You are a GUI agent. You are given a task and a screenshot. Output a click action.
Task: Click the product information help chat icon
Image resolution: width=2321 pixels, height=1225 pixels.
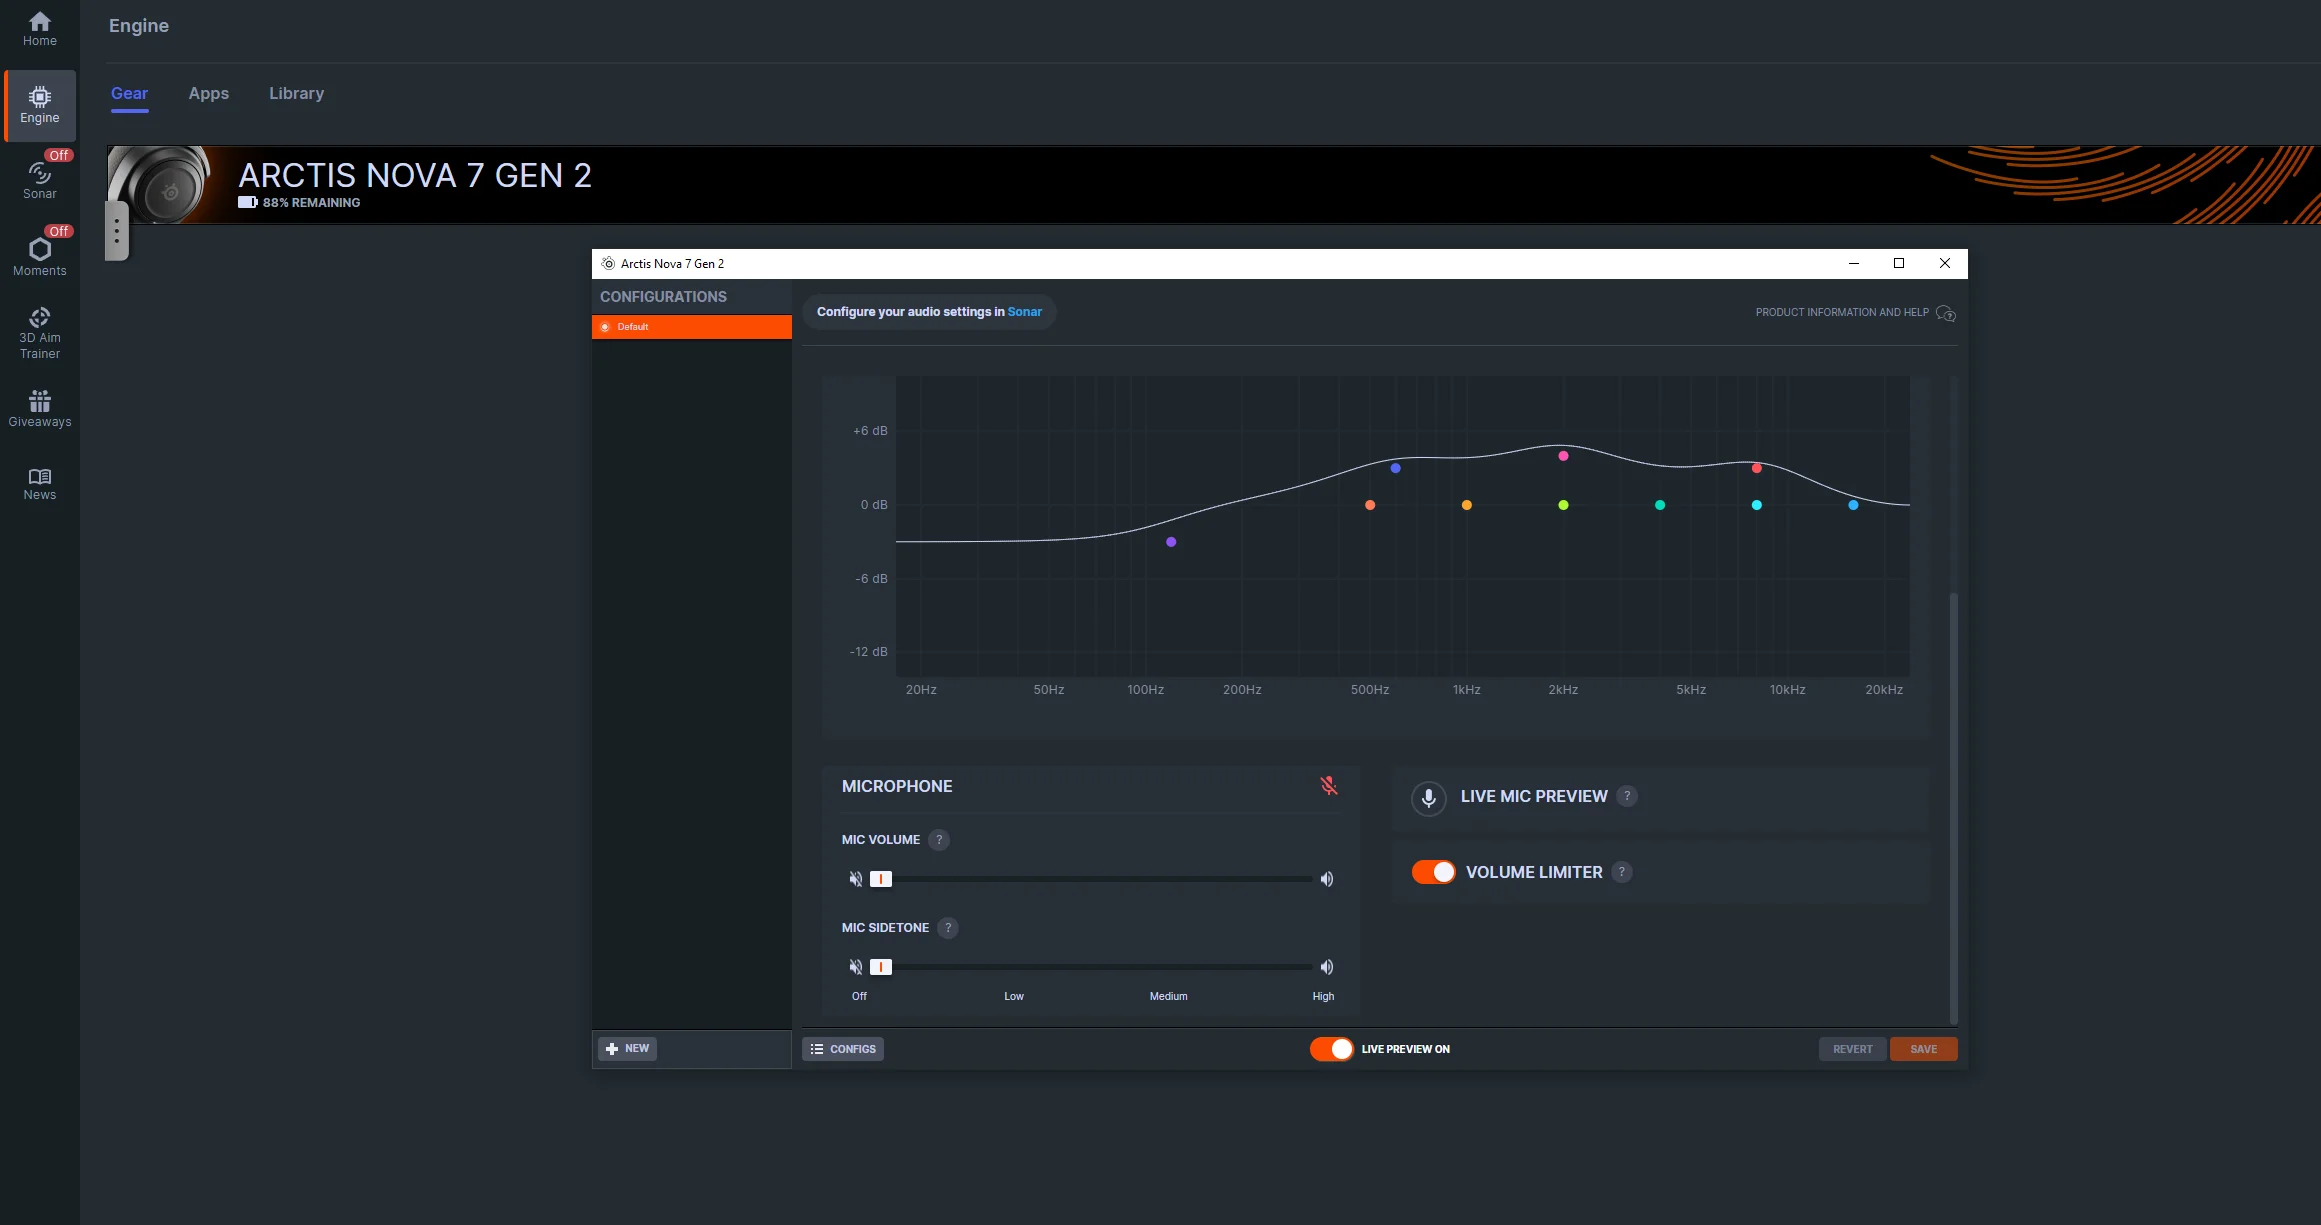point(1945,313)
